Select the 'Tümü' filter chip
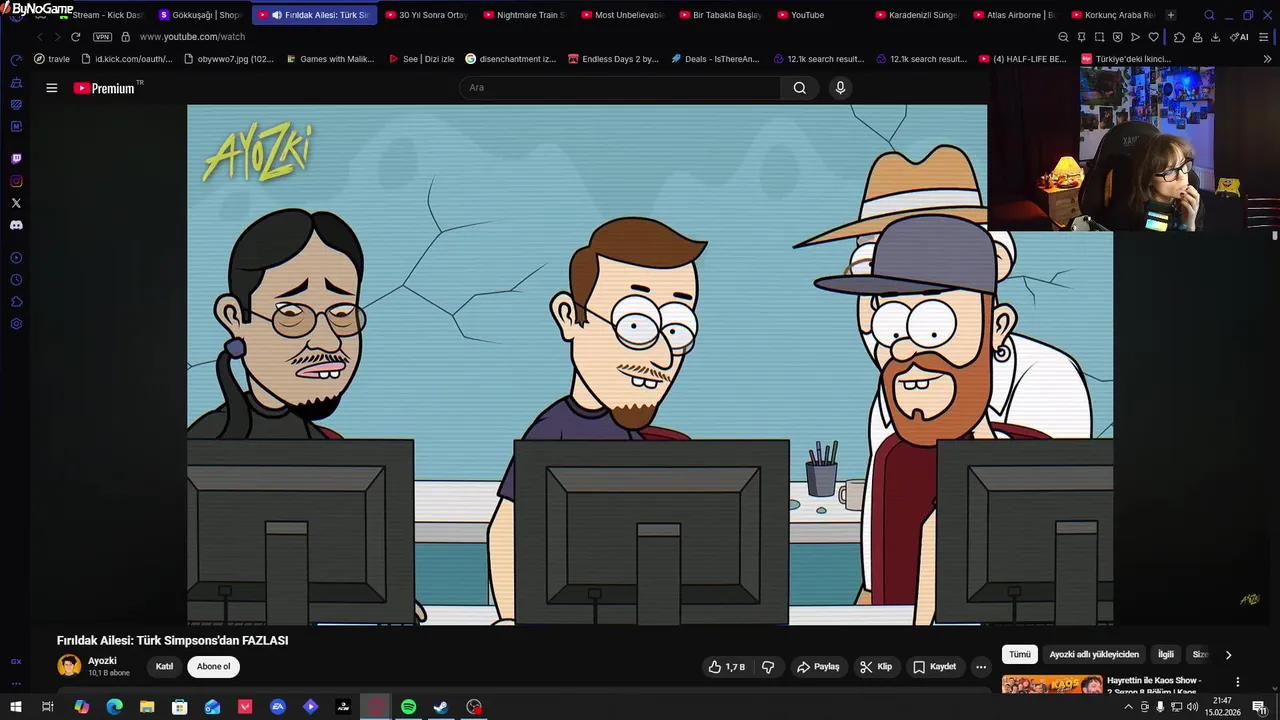The image size is (1280, 720). tap(1020, 655)
